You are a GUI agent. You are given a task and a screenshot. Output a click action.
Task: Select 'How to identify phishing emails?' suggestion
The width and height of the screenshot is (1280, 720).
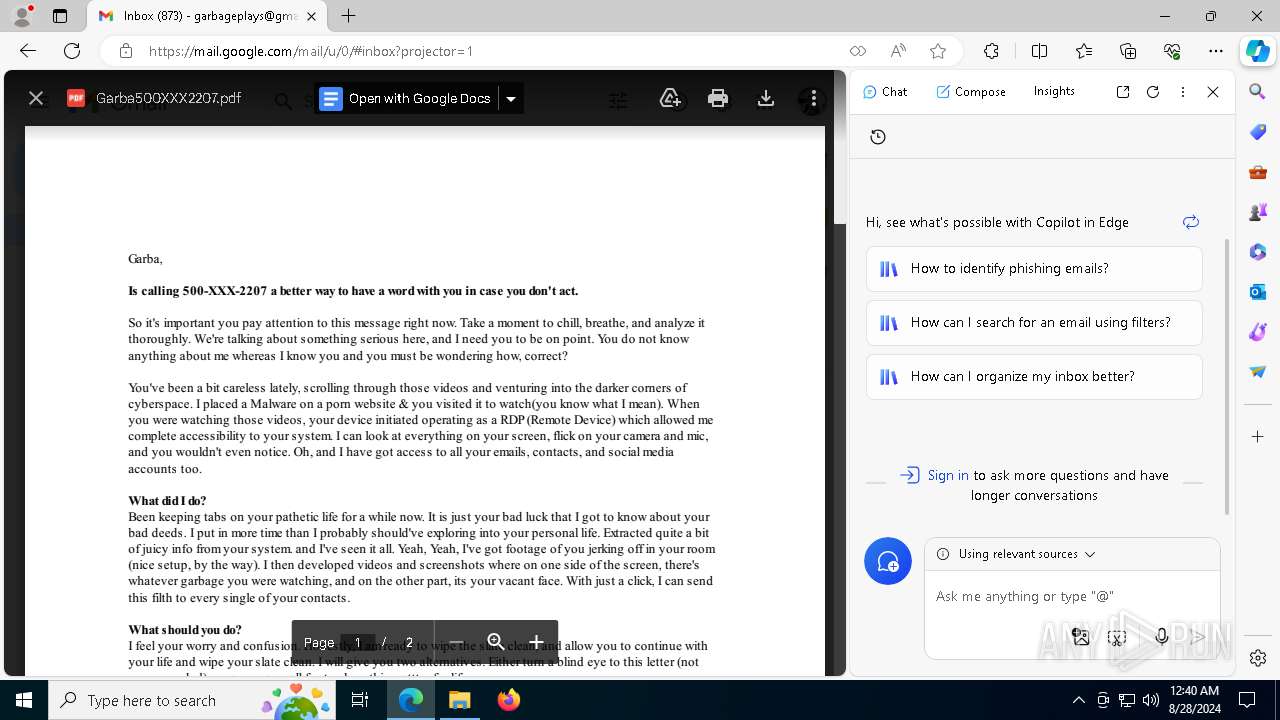1034,268
